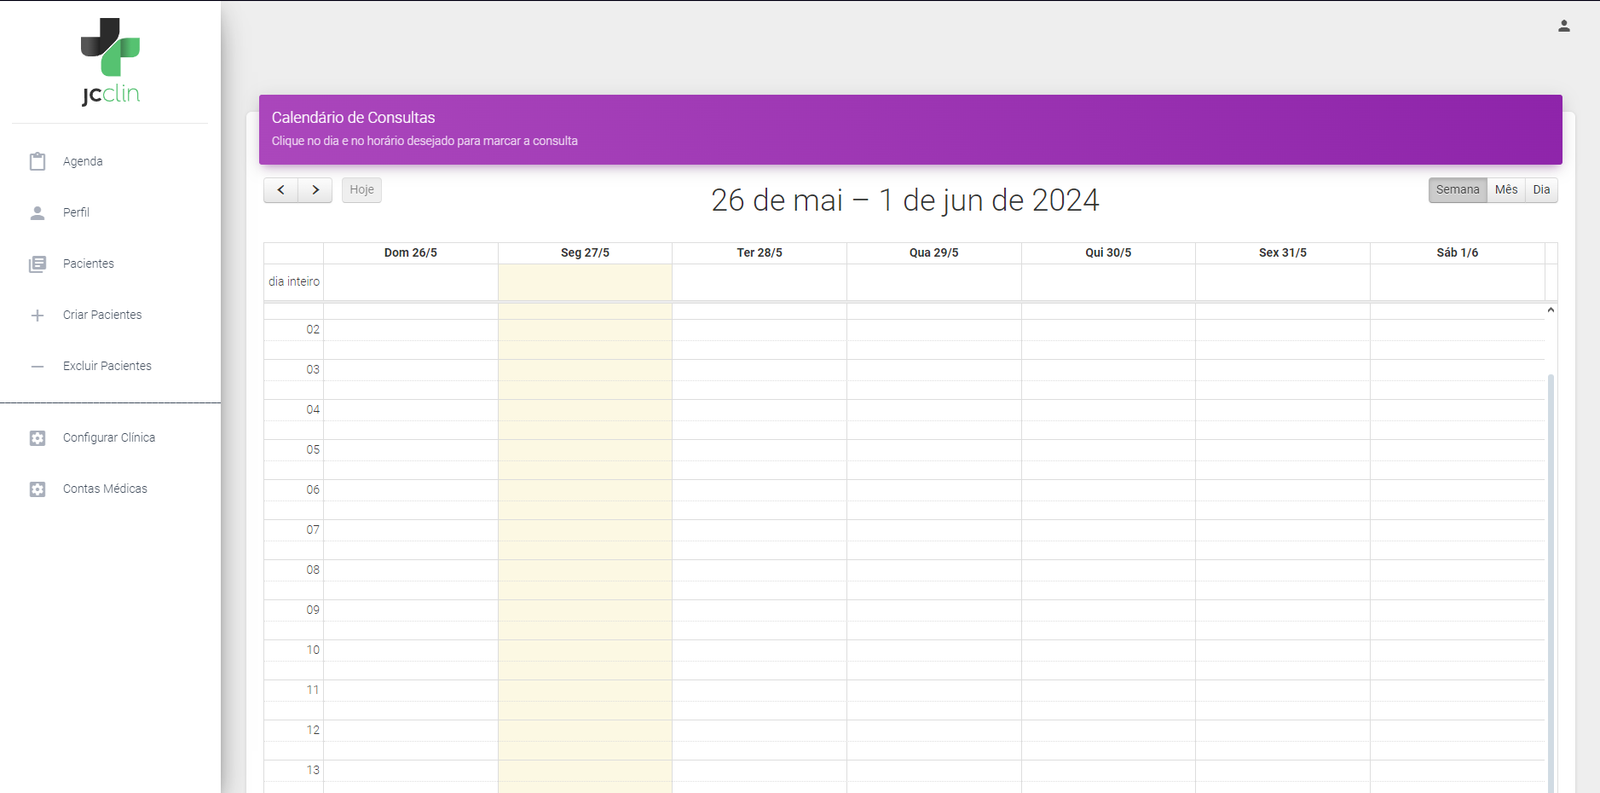Select the 09 slot on Sex 31/5
The width and height of the screenshot is (1600, 793).
(x=1283, y=610)
